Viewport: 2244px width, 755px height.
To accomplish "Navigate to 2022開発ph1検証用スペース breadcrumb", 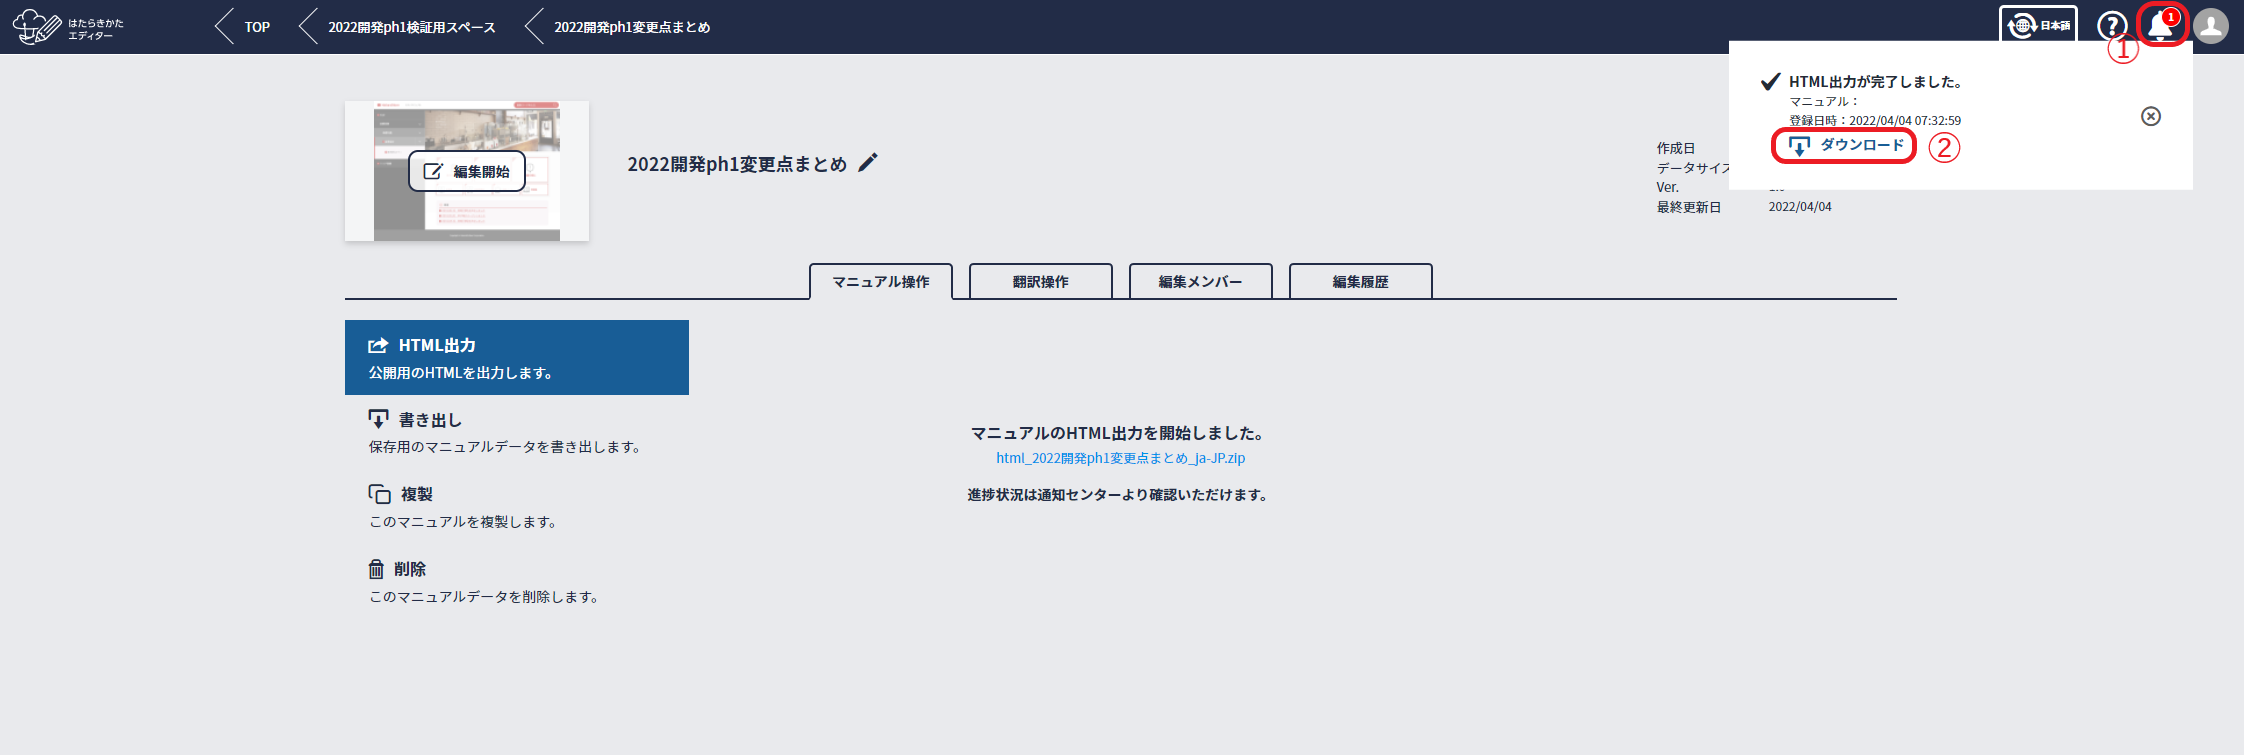I will click(x=411, y=27).
